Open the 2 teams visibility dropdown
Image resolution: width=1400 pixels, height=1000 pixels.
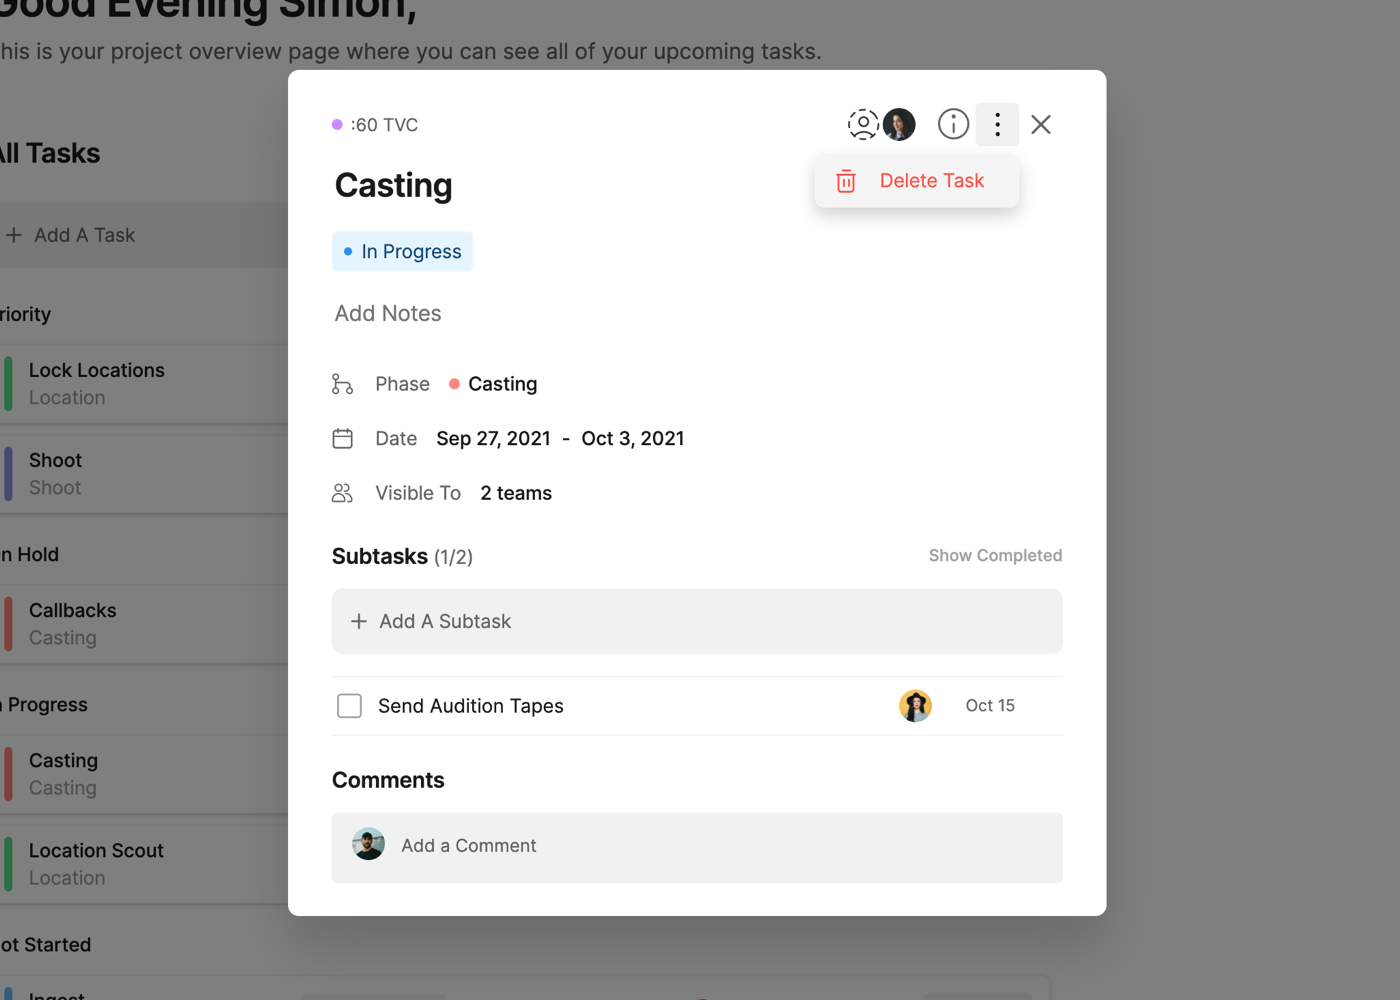[x=516, y=493]
